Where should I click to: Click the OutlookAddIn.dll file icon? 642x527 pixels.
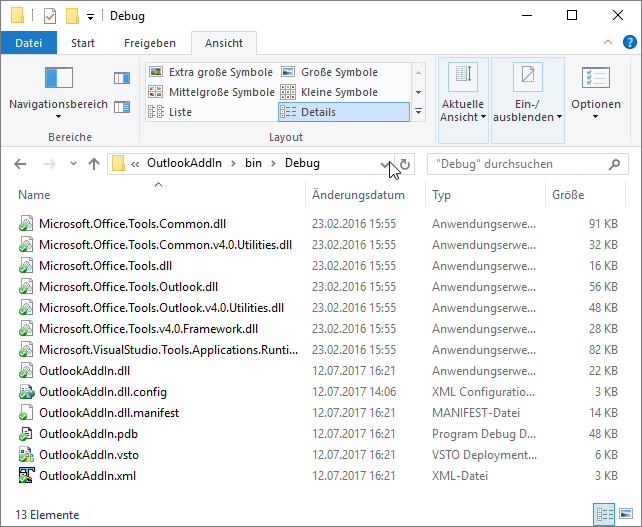[26, 371]
